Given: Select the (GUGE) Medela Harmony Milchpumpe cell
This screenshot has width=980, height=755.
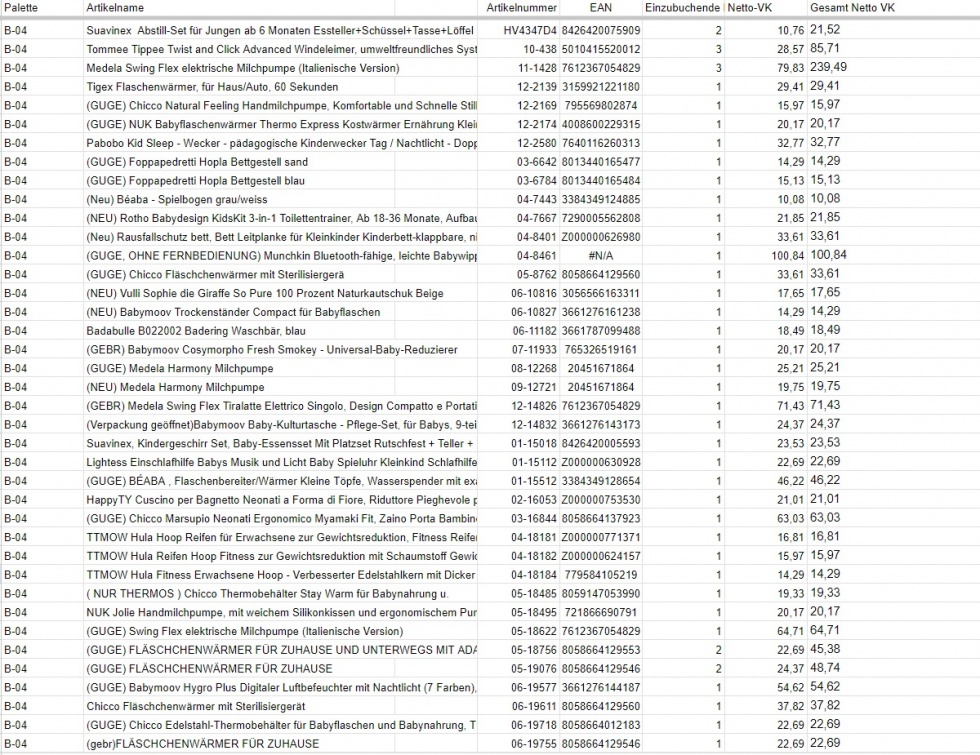Looking at the screenshot, I should 180,368.
